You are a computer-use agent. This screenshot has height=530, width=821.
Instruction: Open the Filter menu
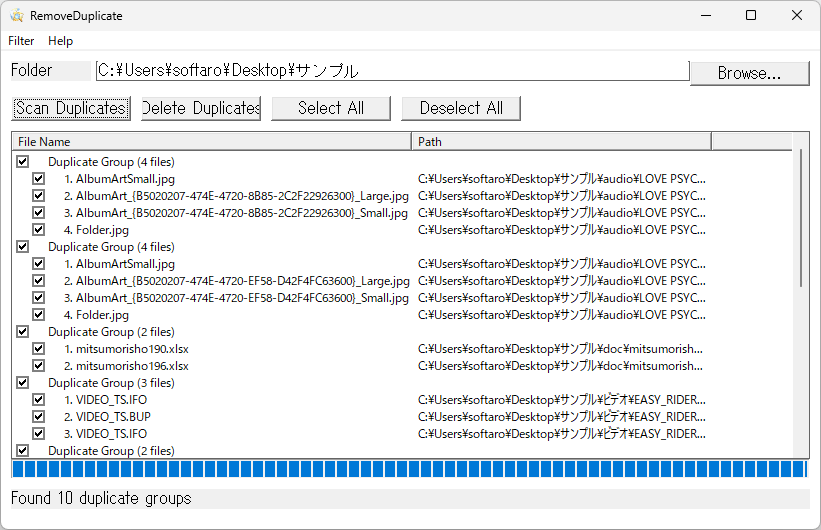21,41
